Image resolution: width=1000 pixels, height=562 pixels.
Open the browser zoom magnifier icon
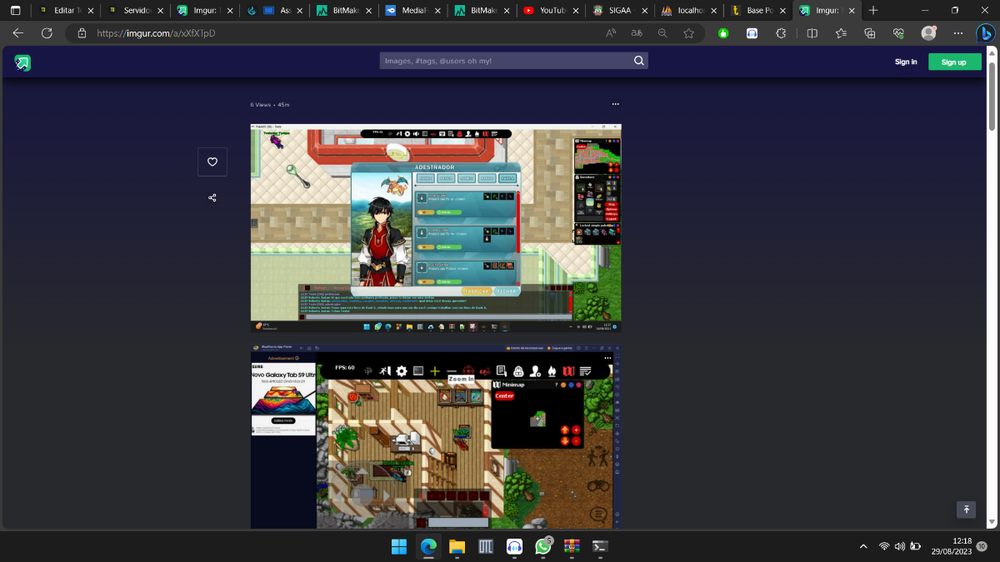coord(662,33)
